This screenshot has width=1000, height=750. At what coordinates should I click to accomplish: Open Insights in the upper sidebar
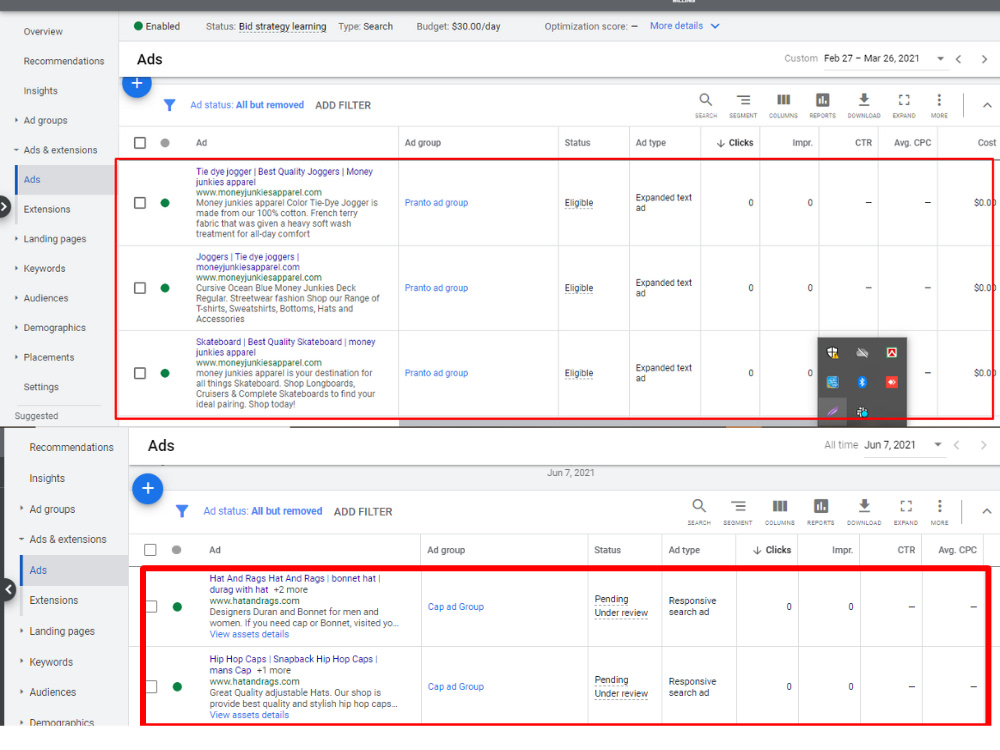40,91
